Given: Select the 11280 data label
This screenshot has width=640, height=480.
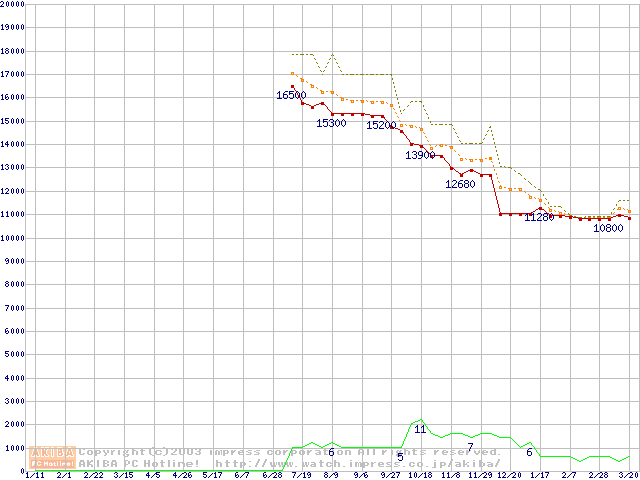Looking at the screenshot, I should pos(539,217).
